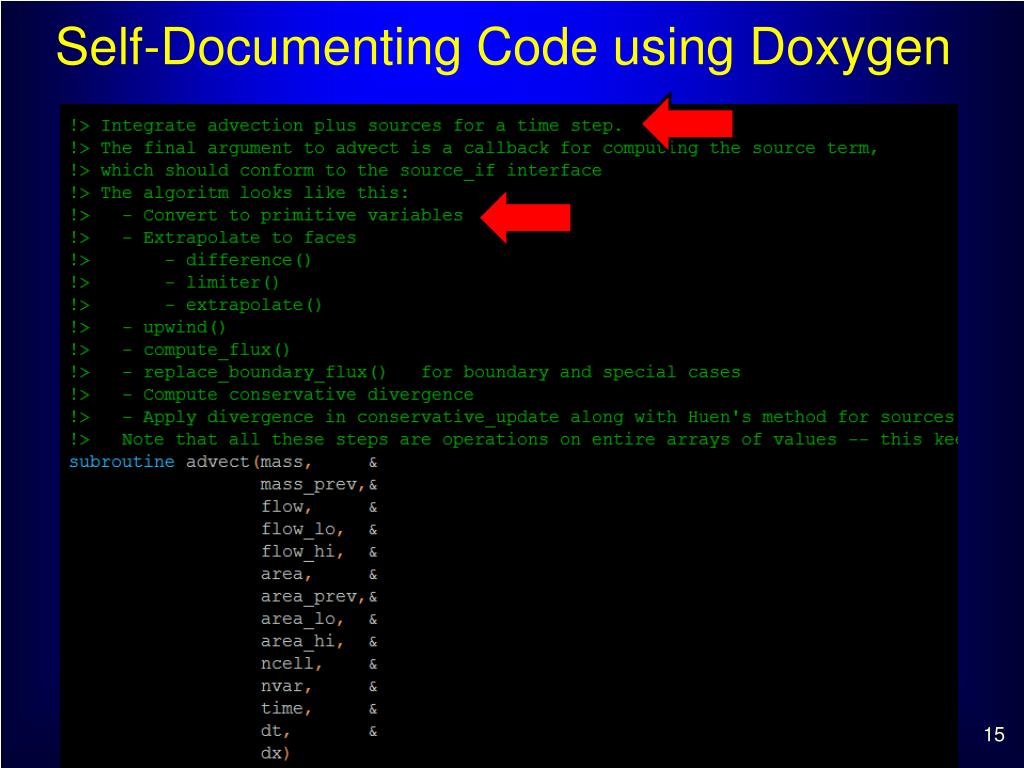This screenshot has width=1024, height=768.
Task: Click the 'subroutine' keyword
Action: pyautogui.click(x=122, y=462)
